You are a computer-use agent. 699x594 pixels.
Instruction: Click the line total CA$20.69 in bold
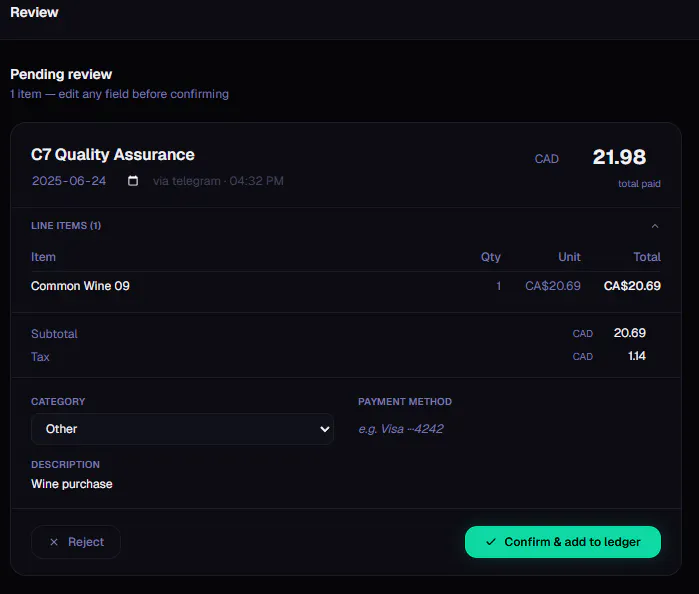click(x=632, y=286)
